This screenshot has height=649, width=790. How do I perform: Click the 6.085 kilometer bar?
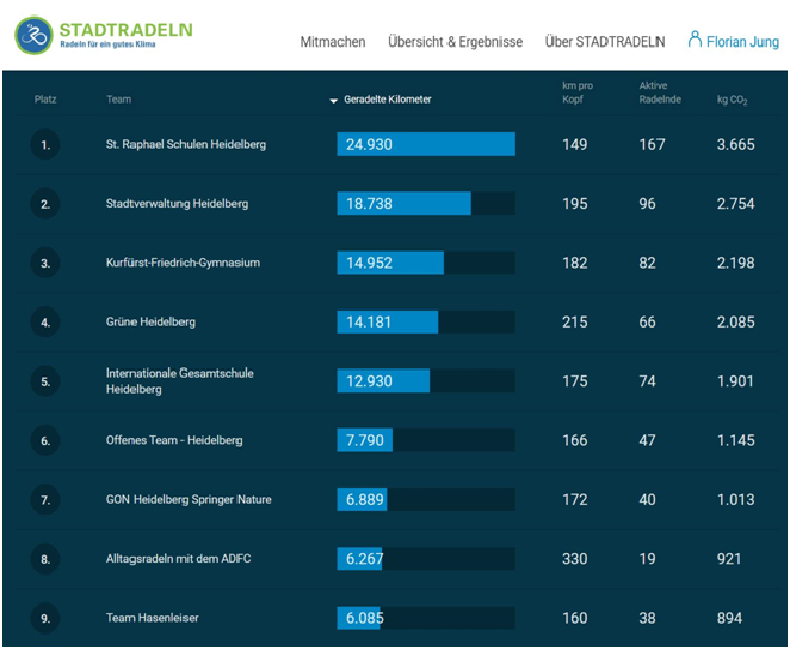[426, 618]
